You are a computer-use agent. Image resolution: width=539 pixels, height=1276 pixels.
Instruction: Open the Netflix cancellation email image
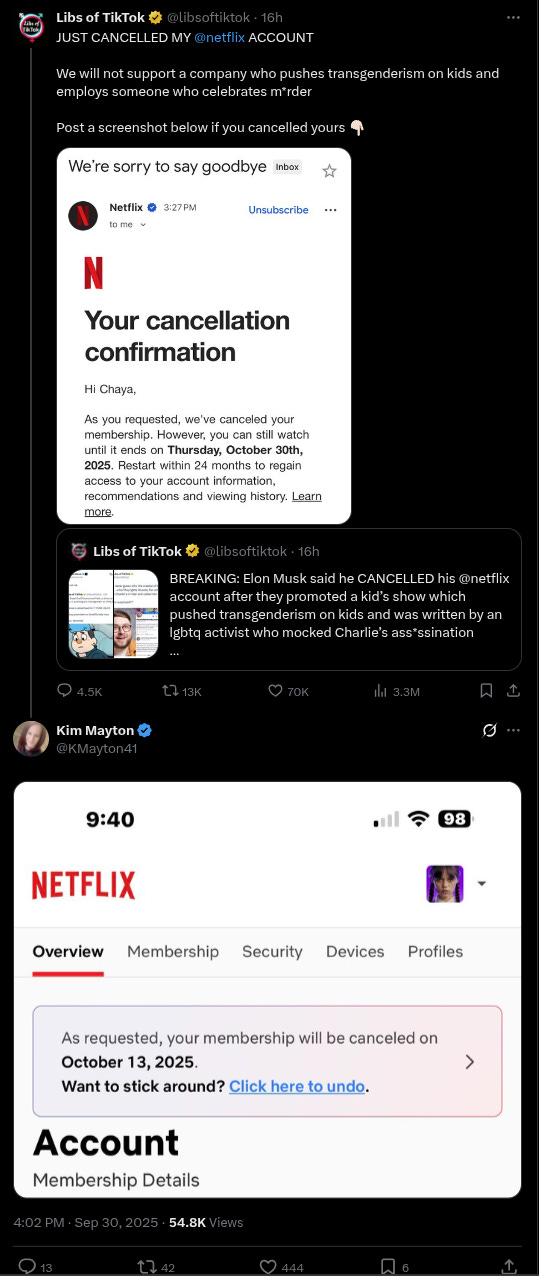204,336
